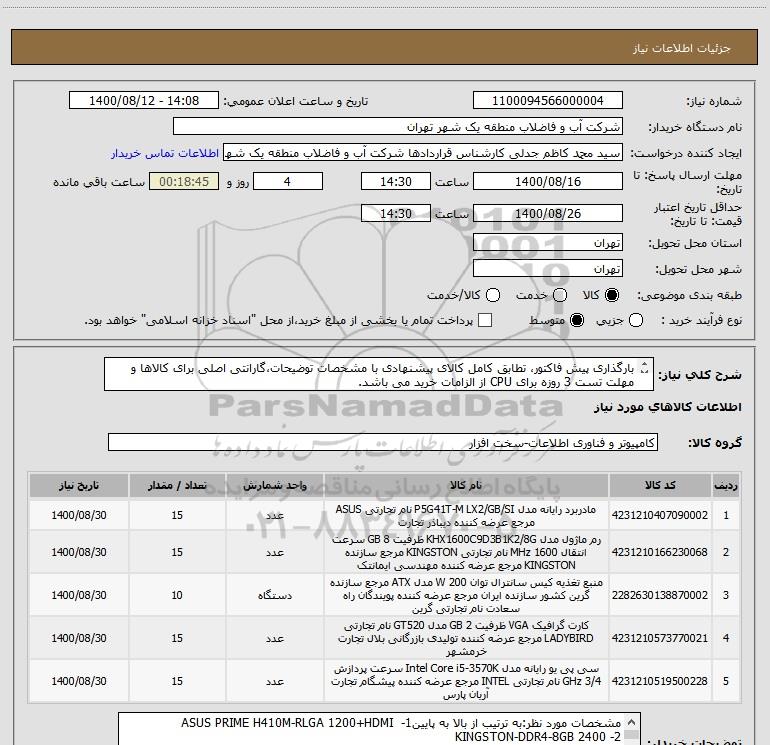Click the up arrow of description scrollbar
Viewport: 770px width, 745px height.
point(645,365)
